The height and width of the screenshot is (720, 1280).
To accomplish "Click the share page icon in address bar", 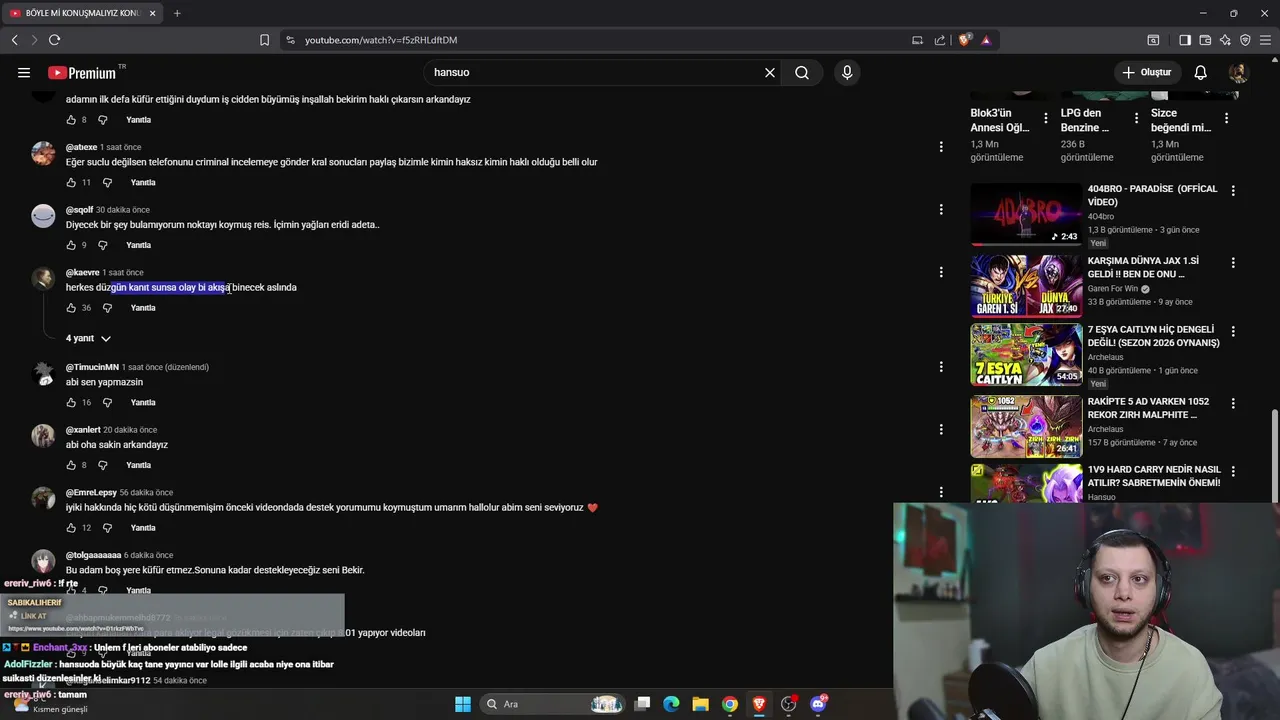I will 940,40.
